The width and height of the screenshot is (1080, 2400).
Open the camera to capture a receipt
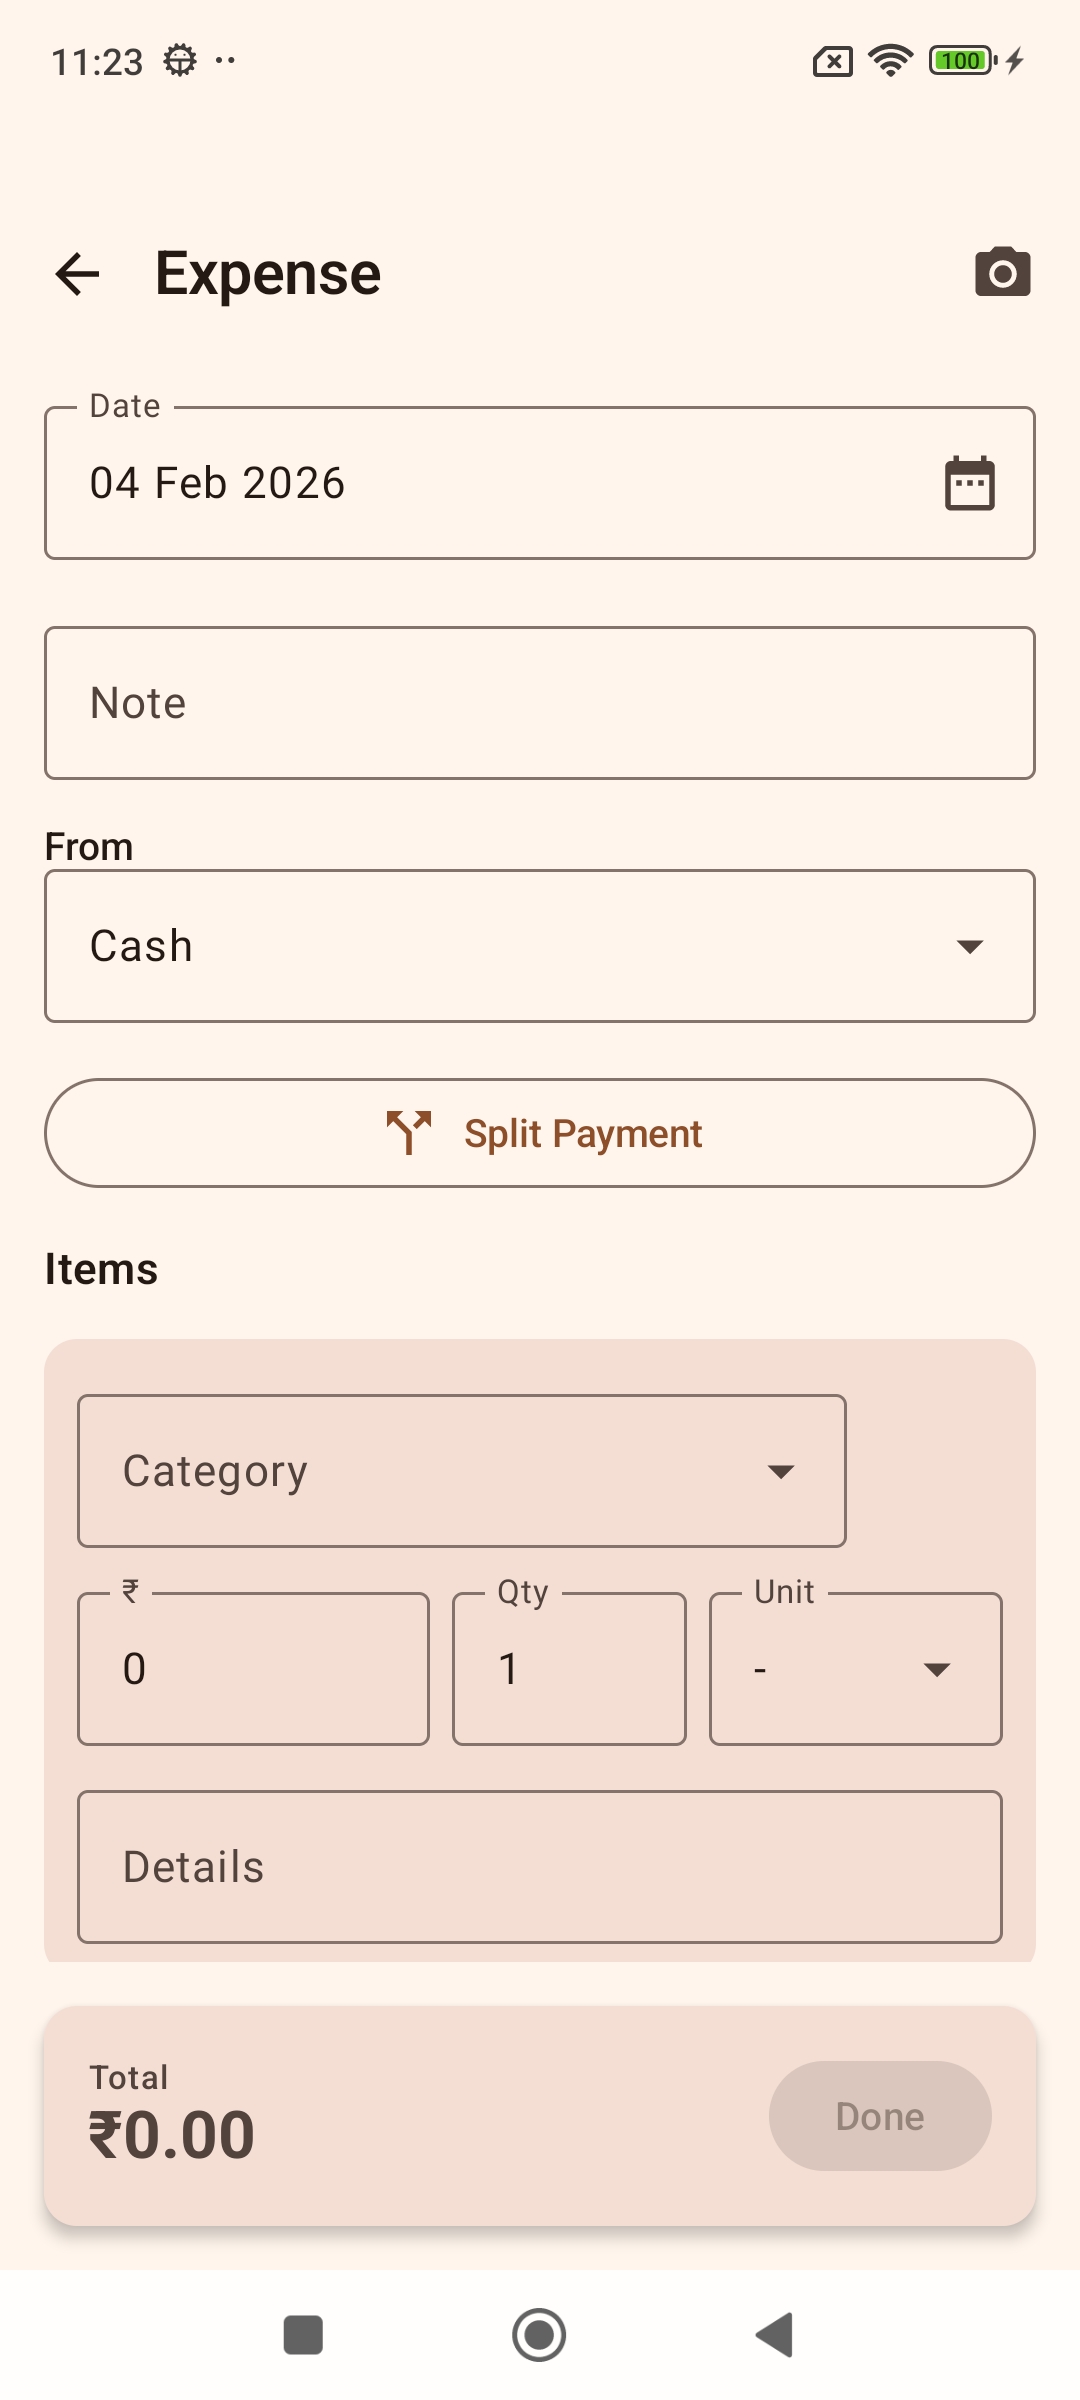(x=1003, y=272)
